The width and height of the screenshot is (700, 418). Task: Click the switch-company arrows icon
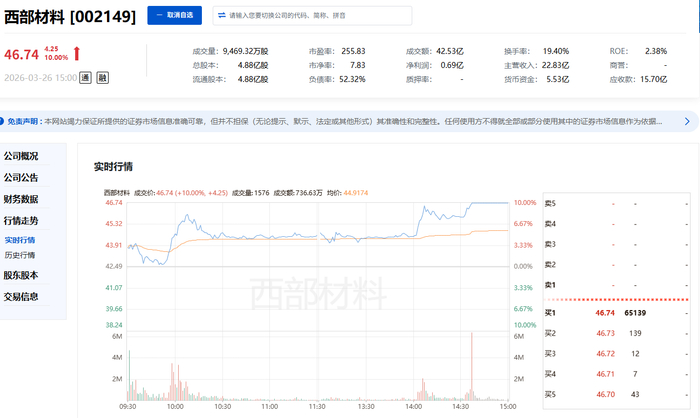[221, 15]
